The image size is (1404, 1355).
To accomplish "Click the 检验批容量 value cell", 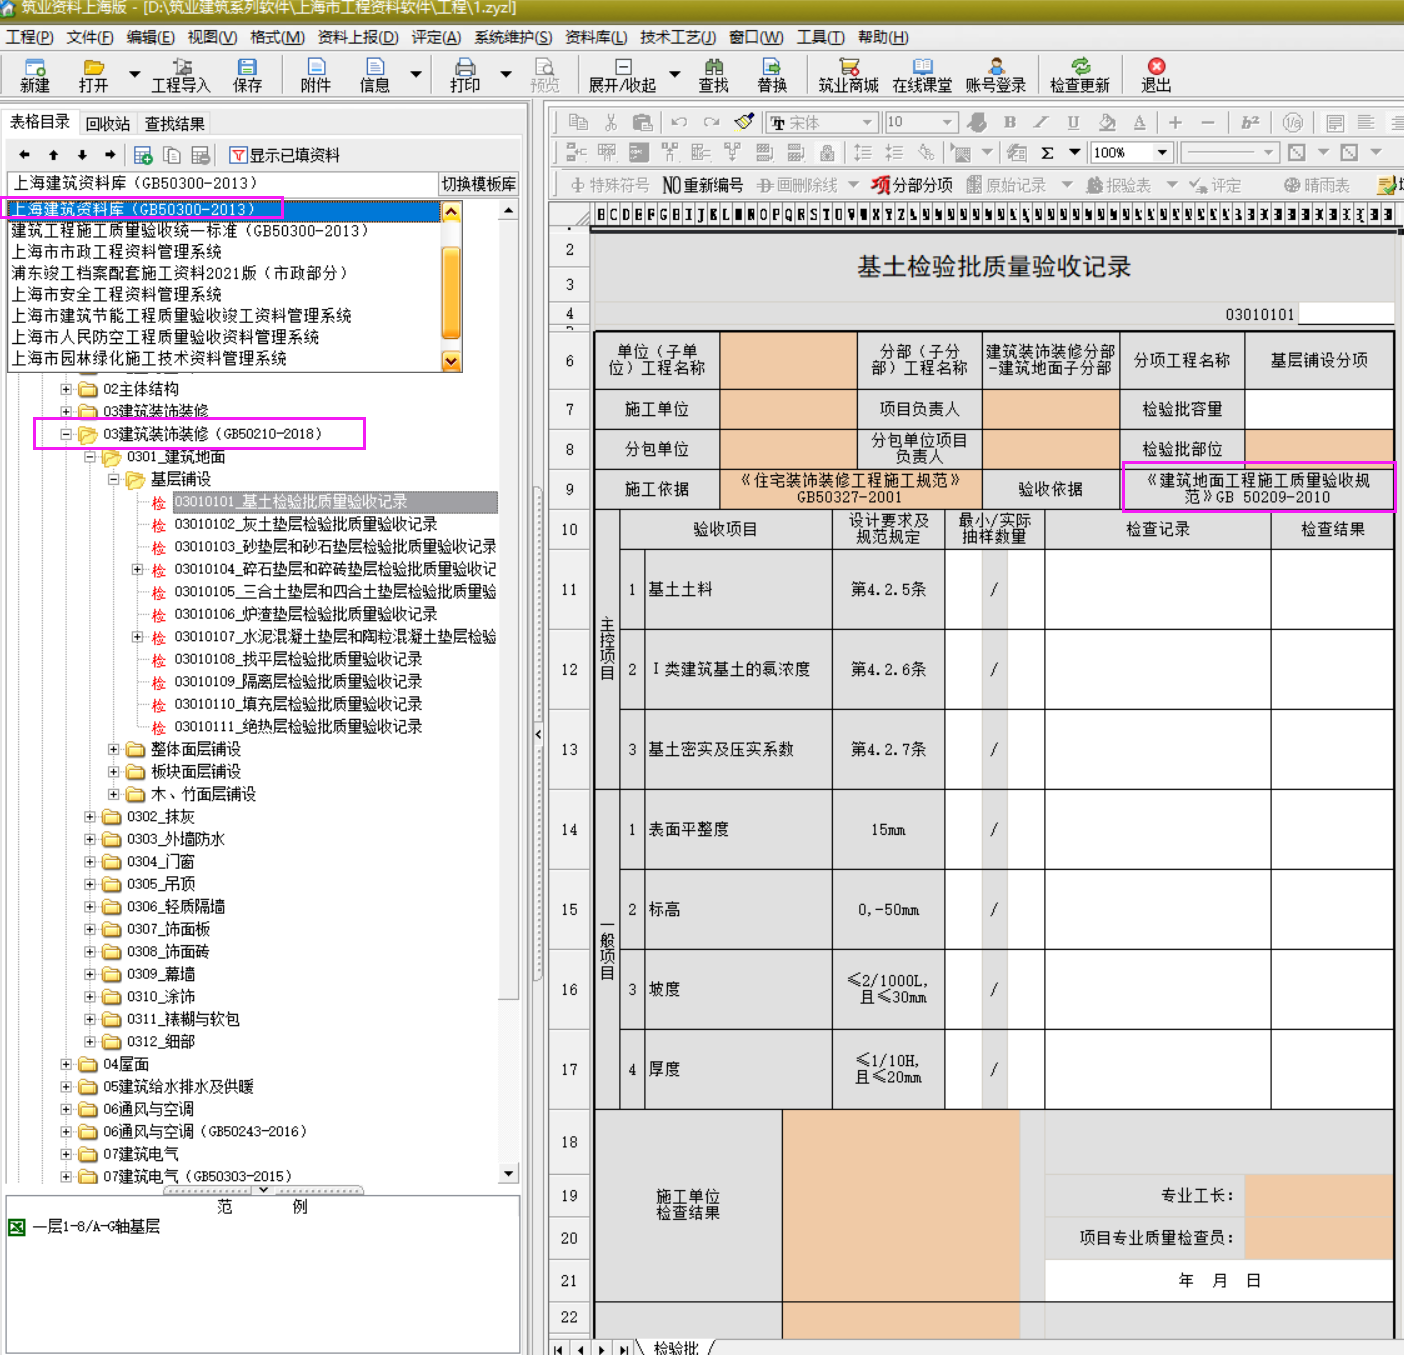I will pos(1319,409).
